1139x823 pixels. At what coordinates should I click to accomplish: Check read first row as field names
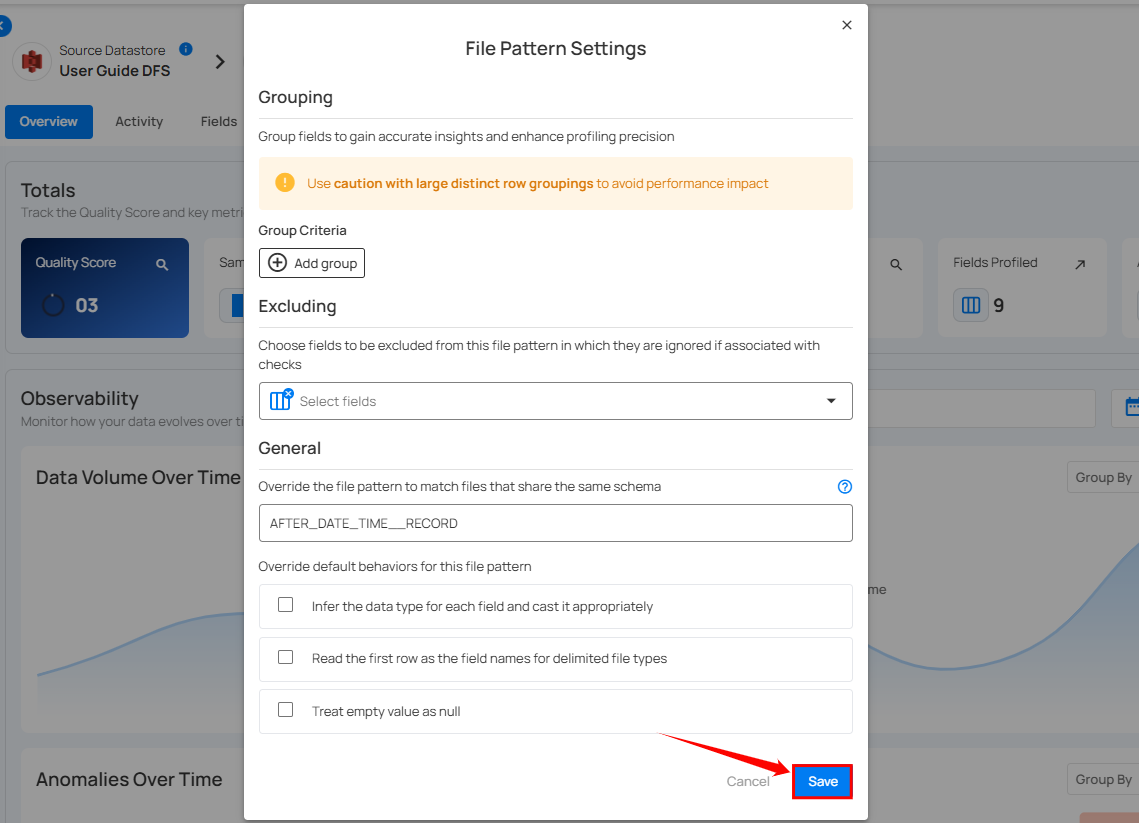click(286, 657)
